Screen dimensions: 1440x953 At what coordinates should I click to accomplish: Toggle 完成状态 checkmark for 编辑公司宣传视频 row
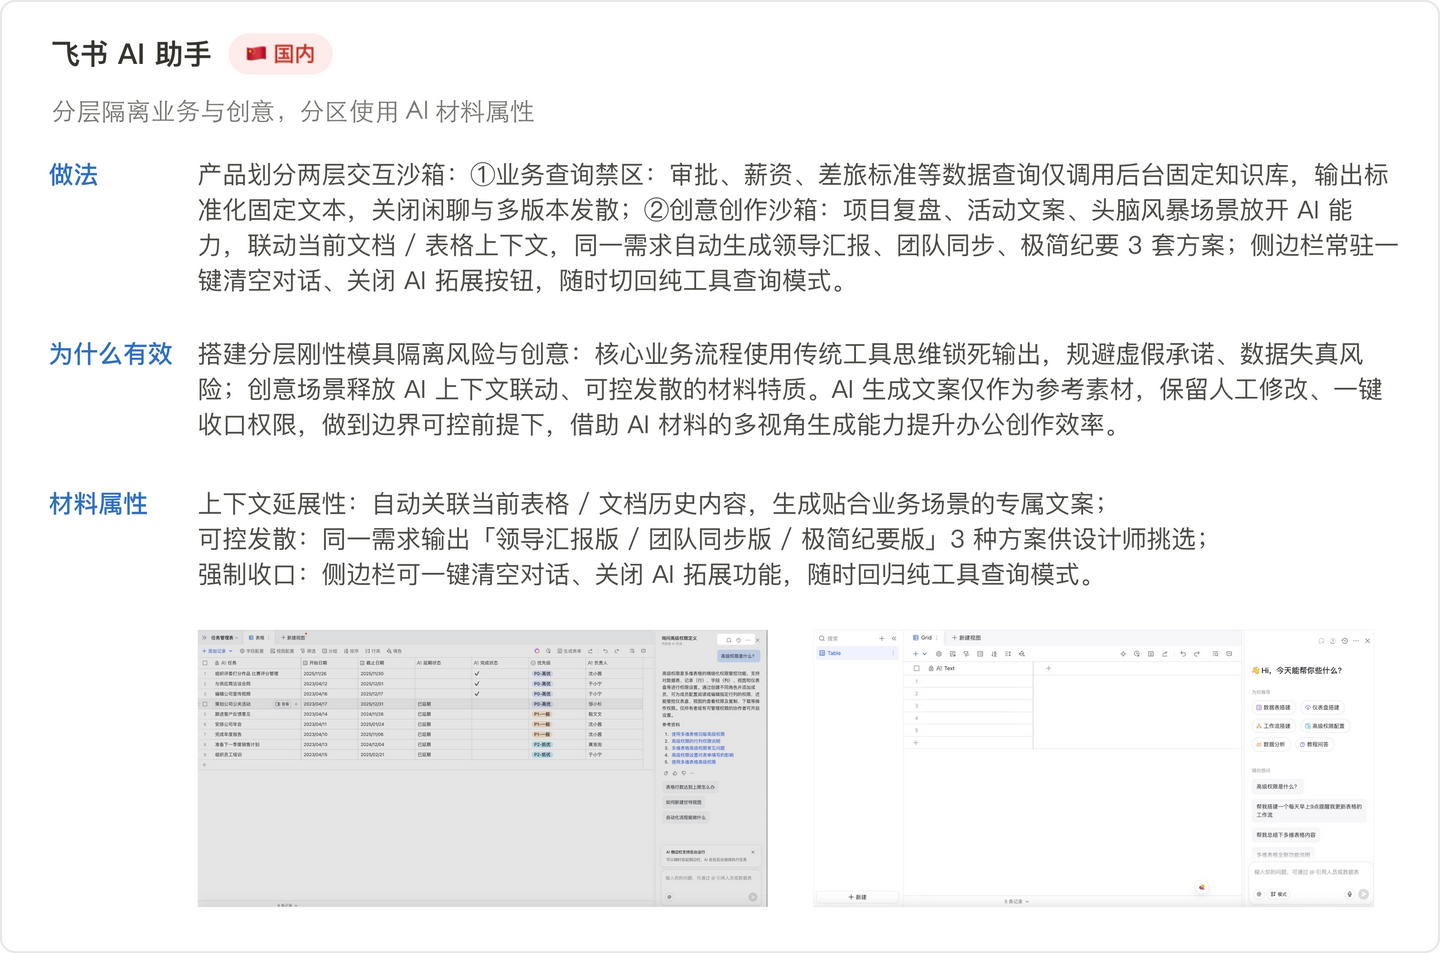477,693
